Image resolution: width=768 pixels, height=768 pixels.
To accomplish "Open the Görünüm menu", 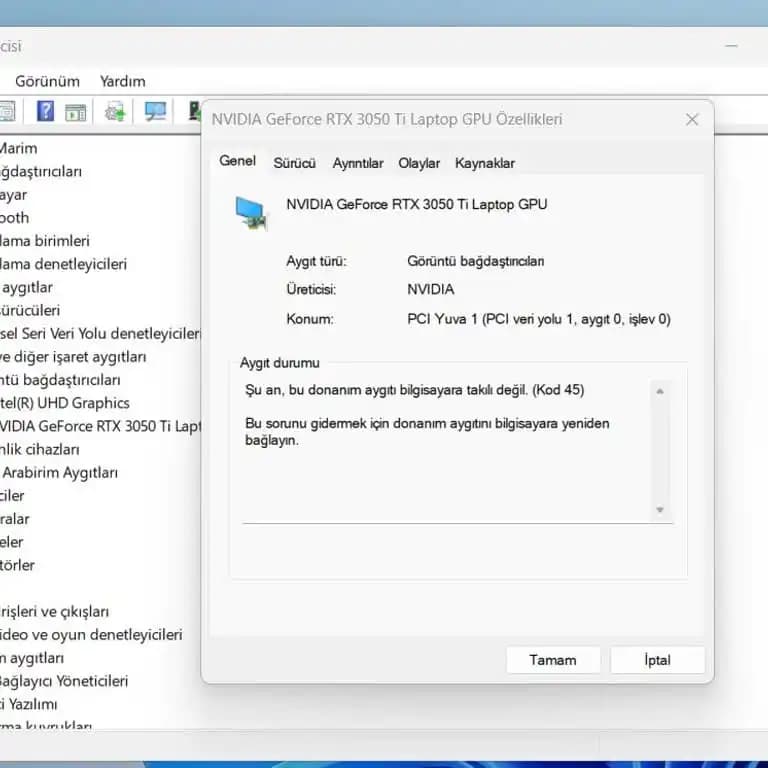I will 47,81.
